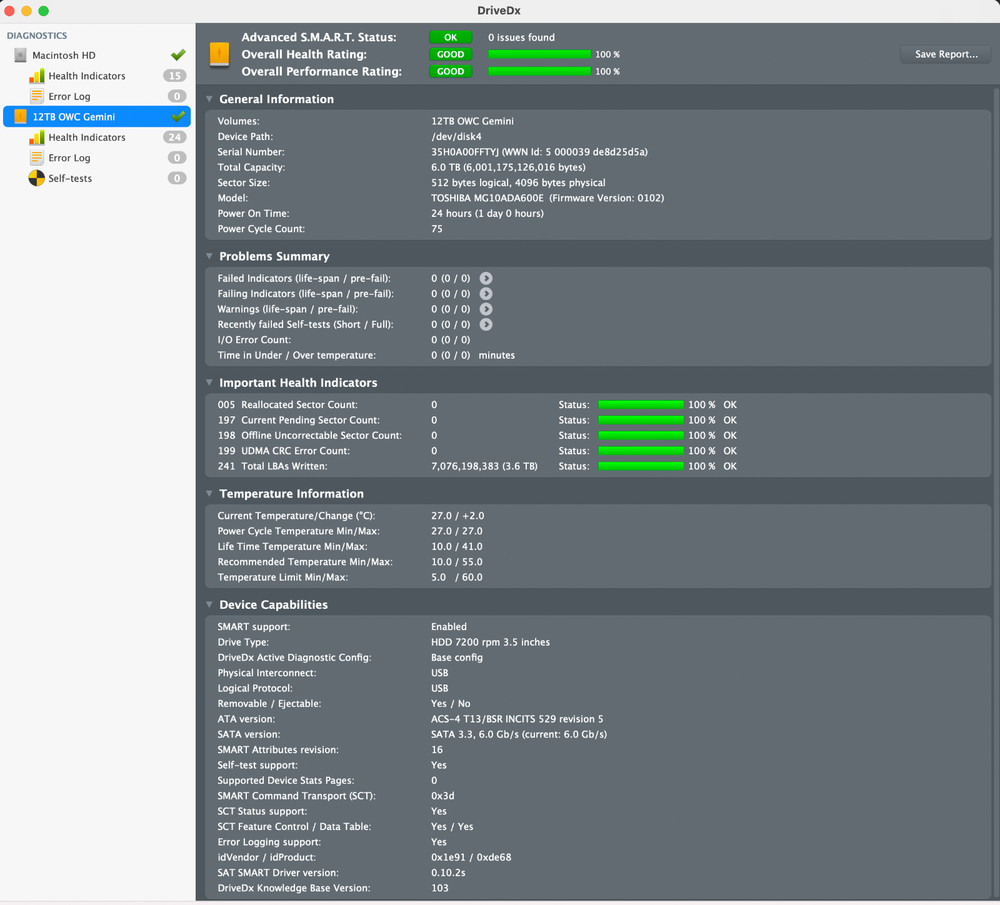Click the orange 12TB OWC Gemini drive icon
Image resolution: width=1000 pixels, height=905 pixels.
[x=20, y=117]
